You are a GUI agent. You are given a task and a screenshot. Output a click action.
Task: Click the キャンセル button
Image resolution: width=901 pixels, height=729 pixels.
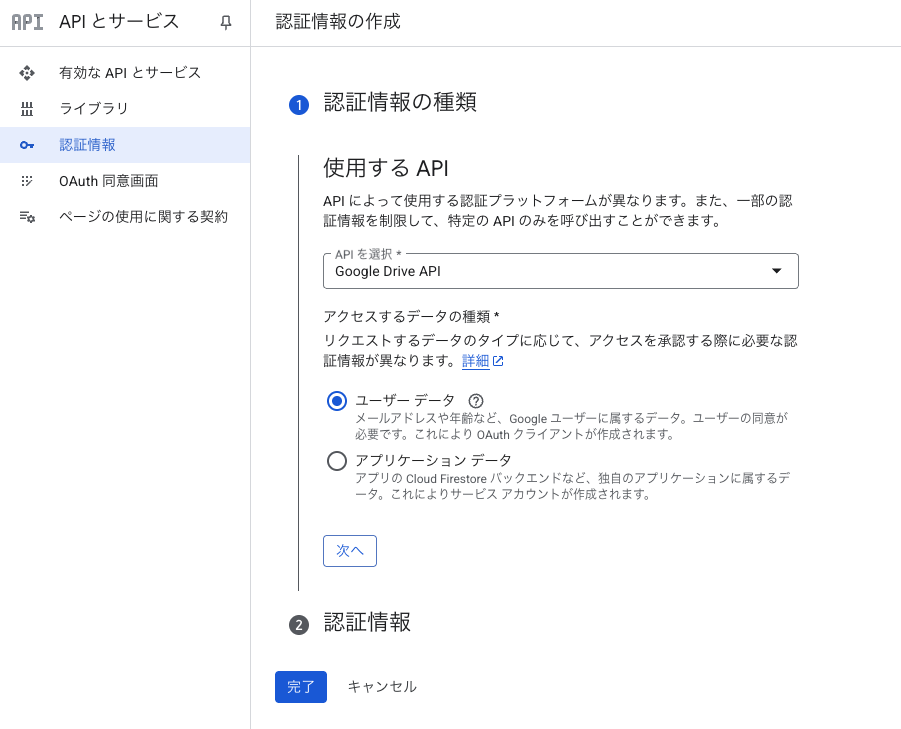coord(382,687)
